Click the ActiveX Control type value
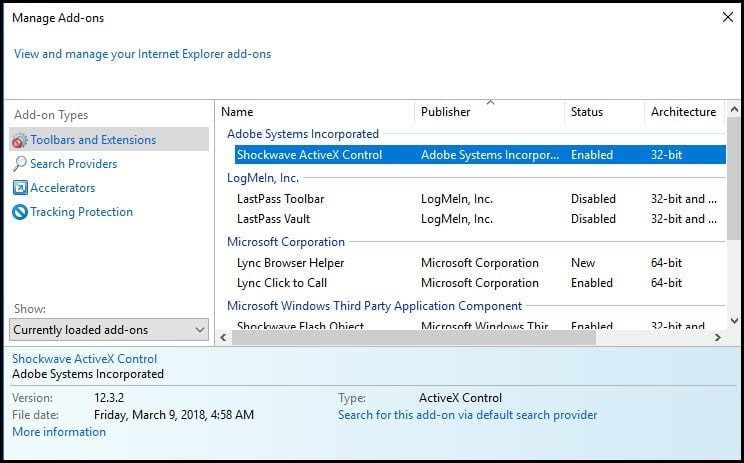Screen dimensions: 744x463 point(460,398)
